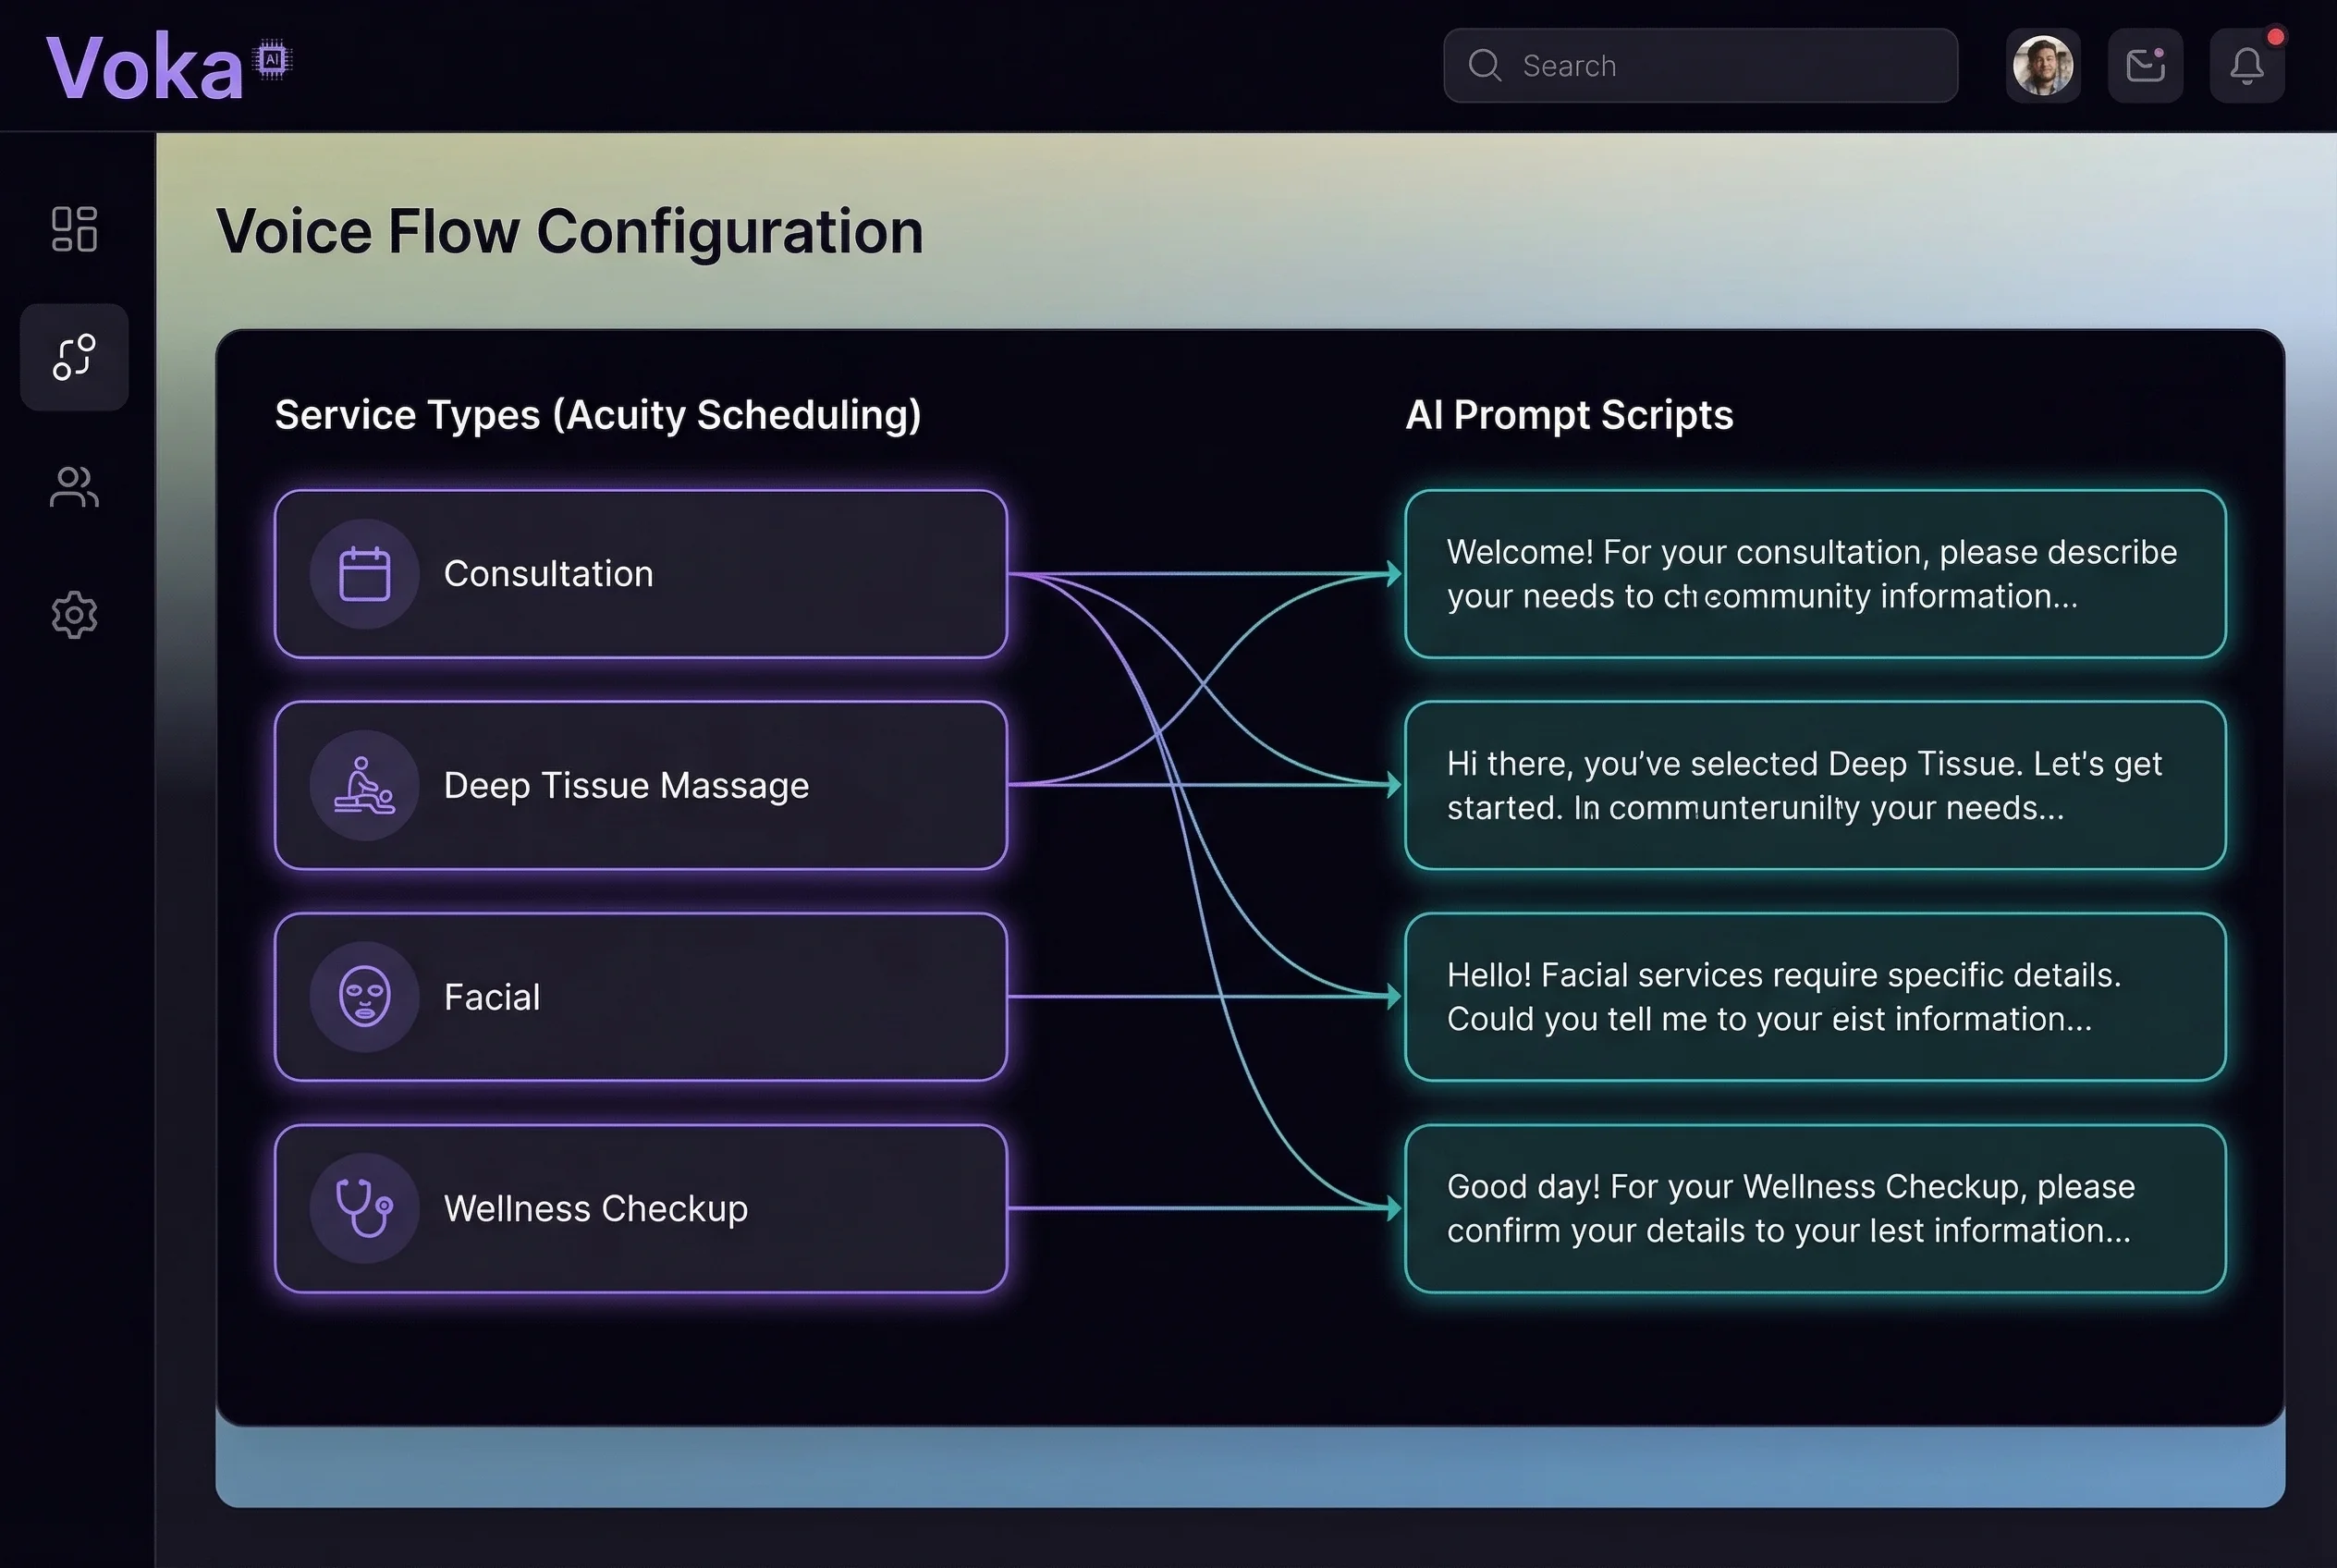This screenshot has width=2337, height=1568.
Task: Click the mail inbox icon
Action: 2145,66
